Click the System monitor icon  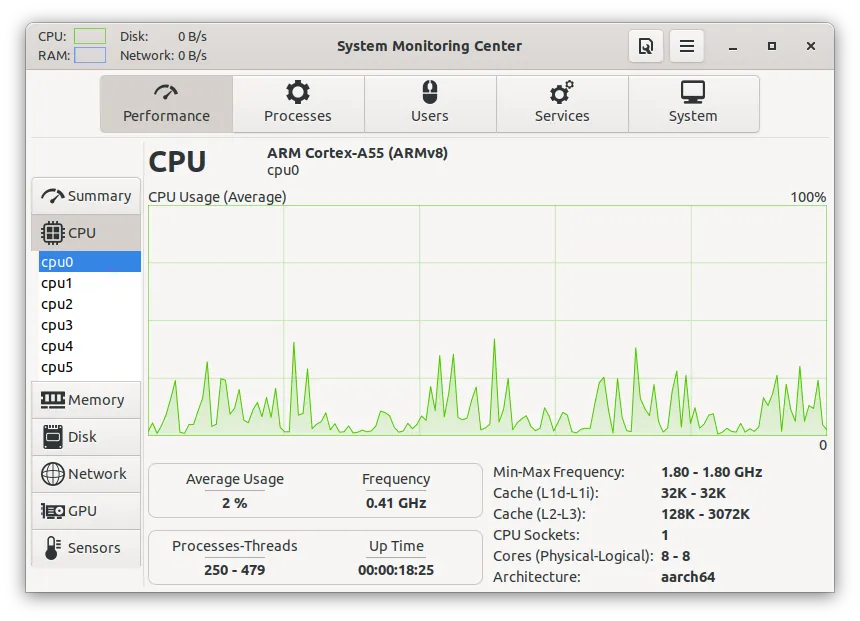pyautogui.click(x=693, y=93)
